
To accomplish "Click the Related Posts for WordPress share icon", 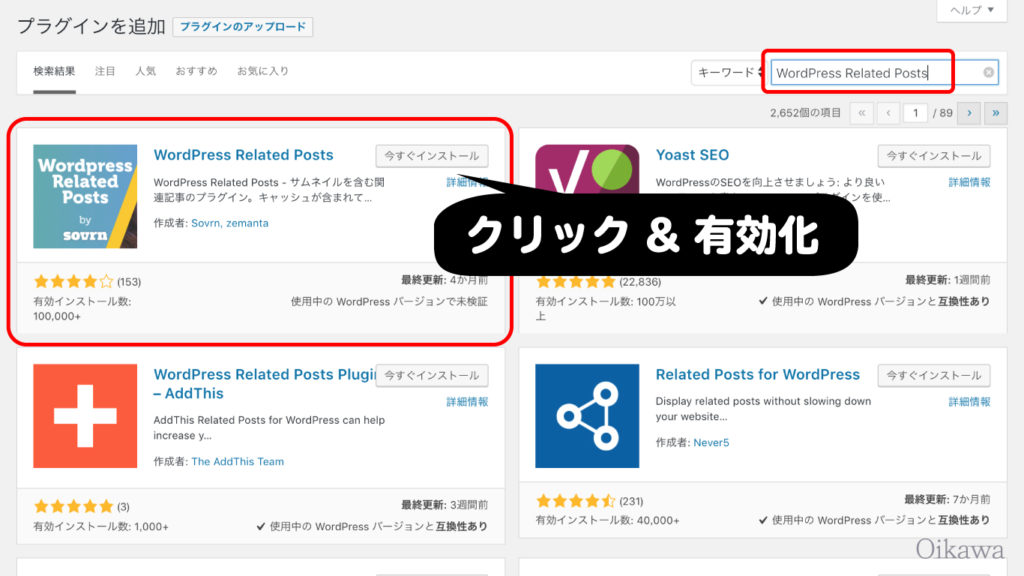I will coord(587,416).
